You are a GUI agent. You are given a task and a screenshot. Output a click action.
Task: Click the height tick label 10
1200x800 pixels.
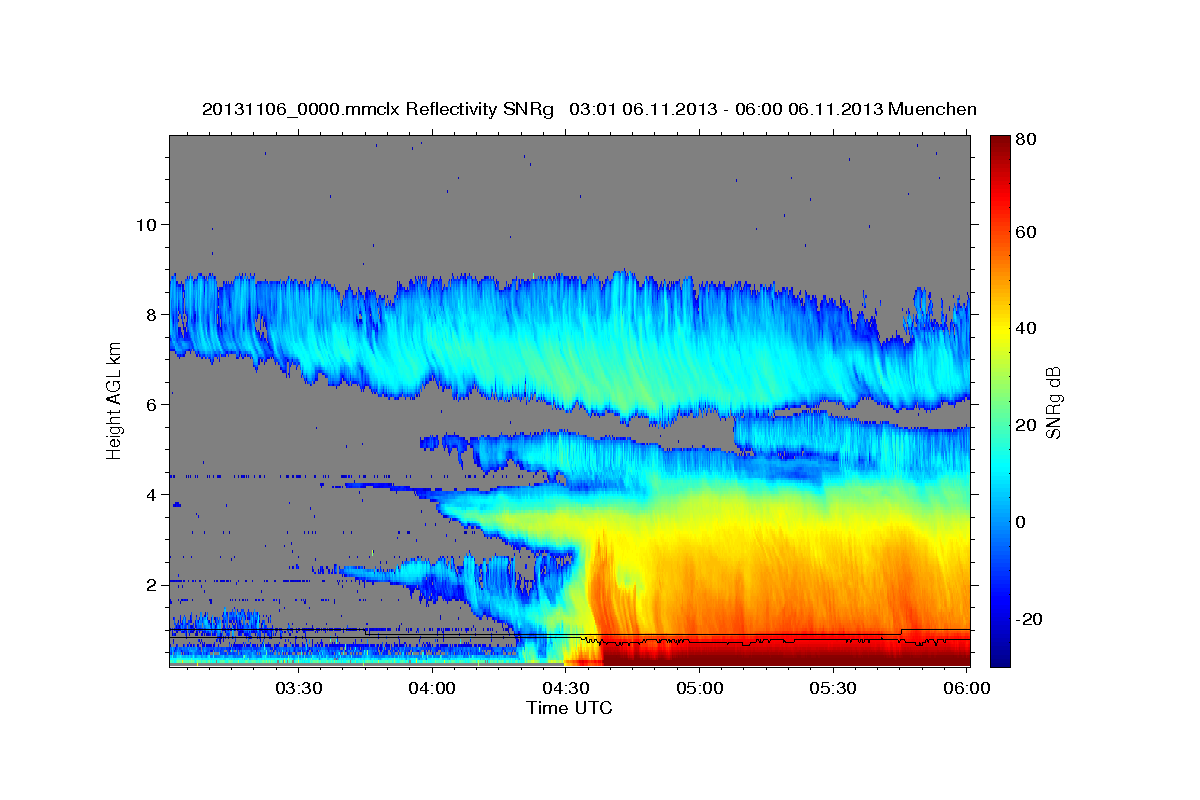pos(147,224)
